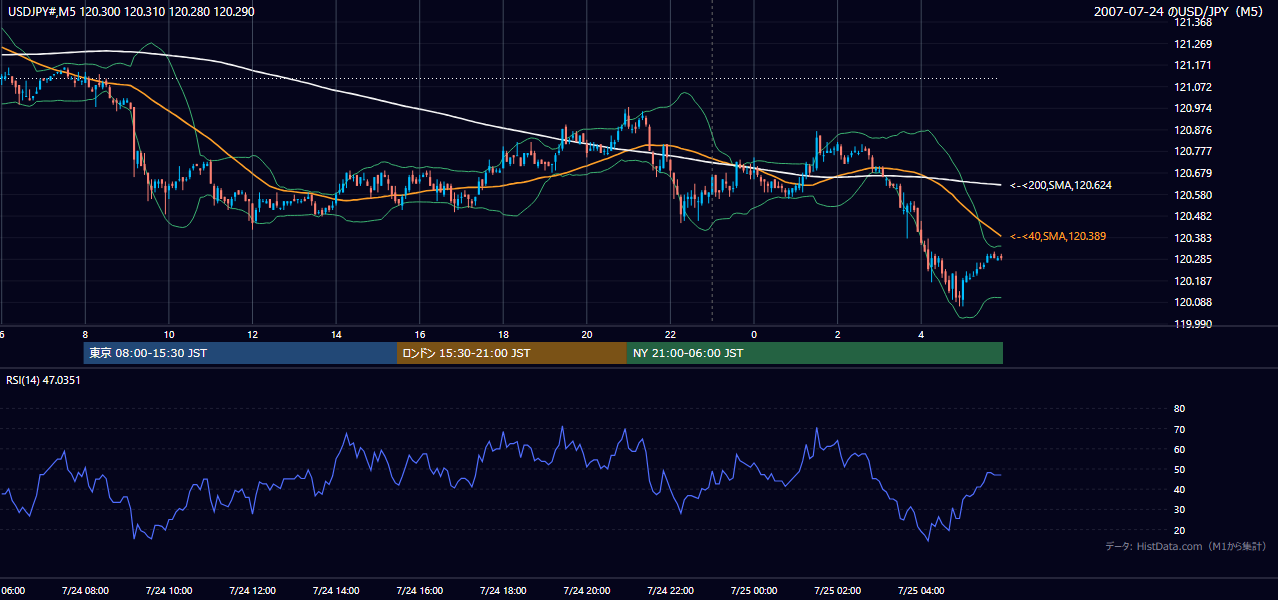Image resolution: width=1278 pixels, height=600 pixels.
Task: Click the bottom time label 7/25 02:00
Action: coord(837,591)
